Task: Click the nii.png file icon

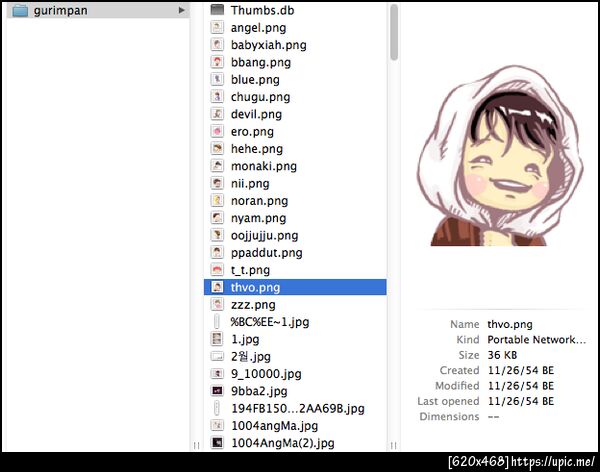Action: [x=217, y=183]
